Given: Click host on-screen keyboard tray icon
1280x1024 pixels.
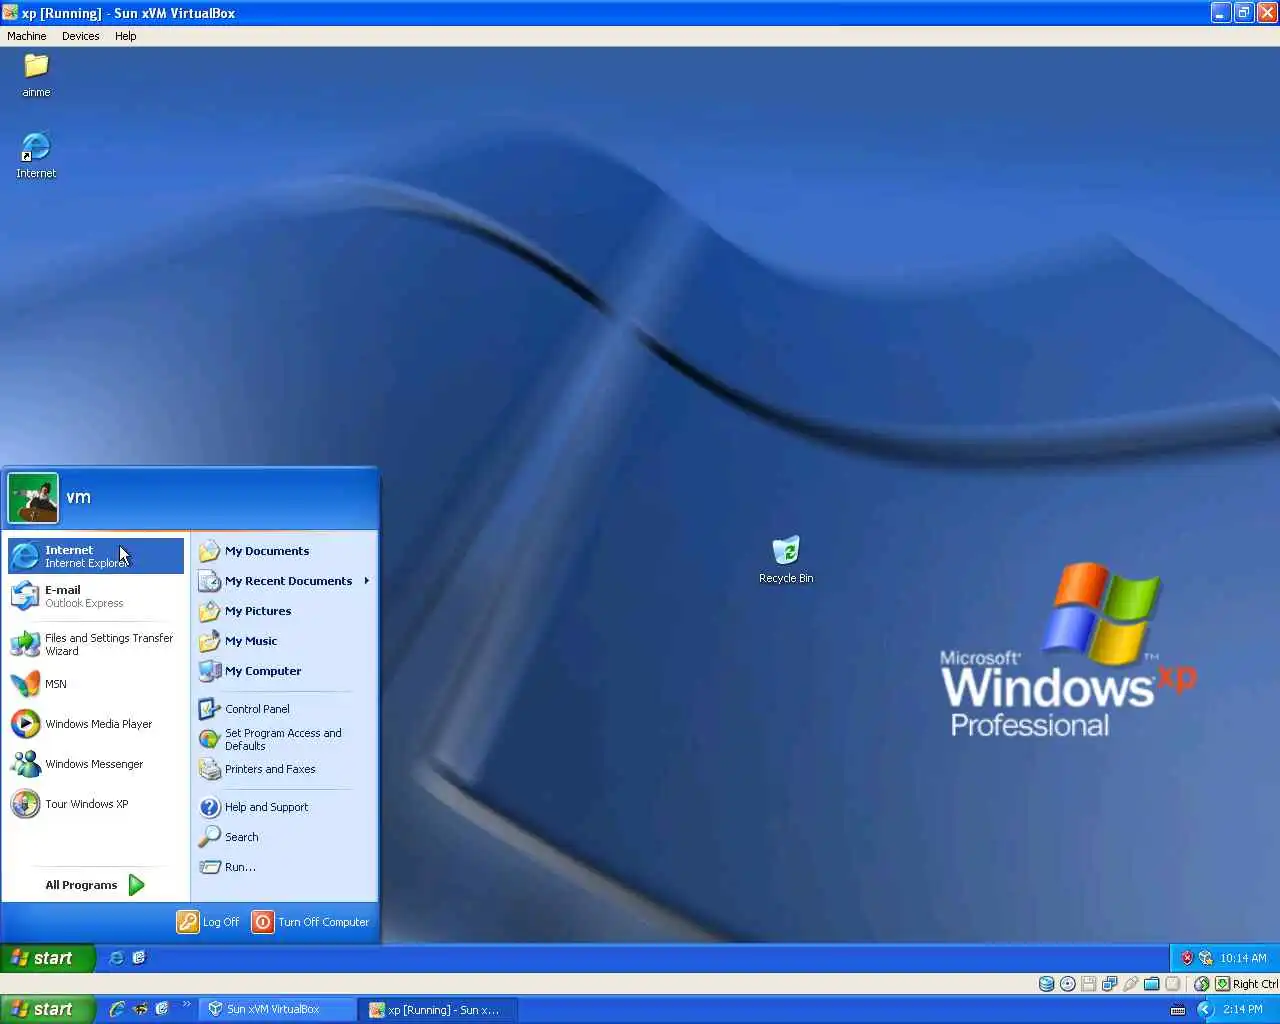Looking at the screenshot, I should pyautogui.click(x=1178, y=1009).
